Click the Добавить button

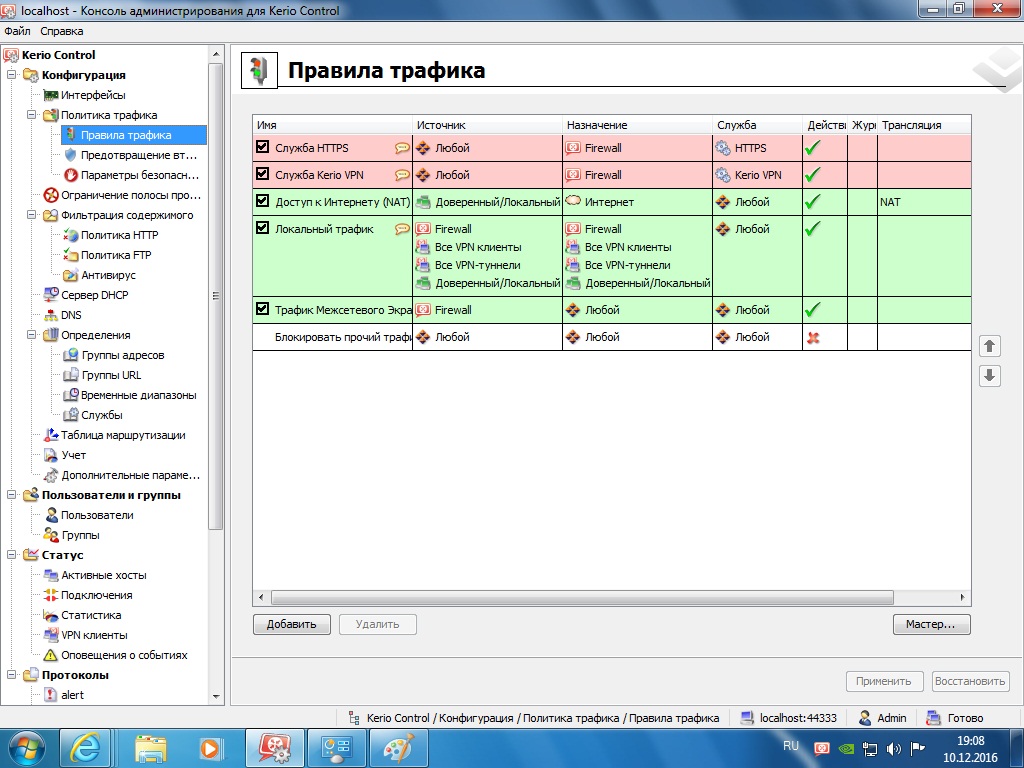(291, 624)
